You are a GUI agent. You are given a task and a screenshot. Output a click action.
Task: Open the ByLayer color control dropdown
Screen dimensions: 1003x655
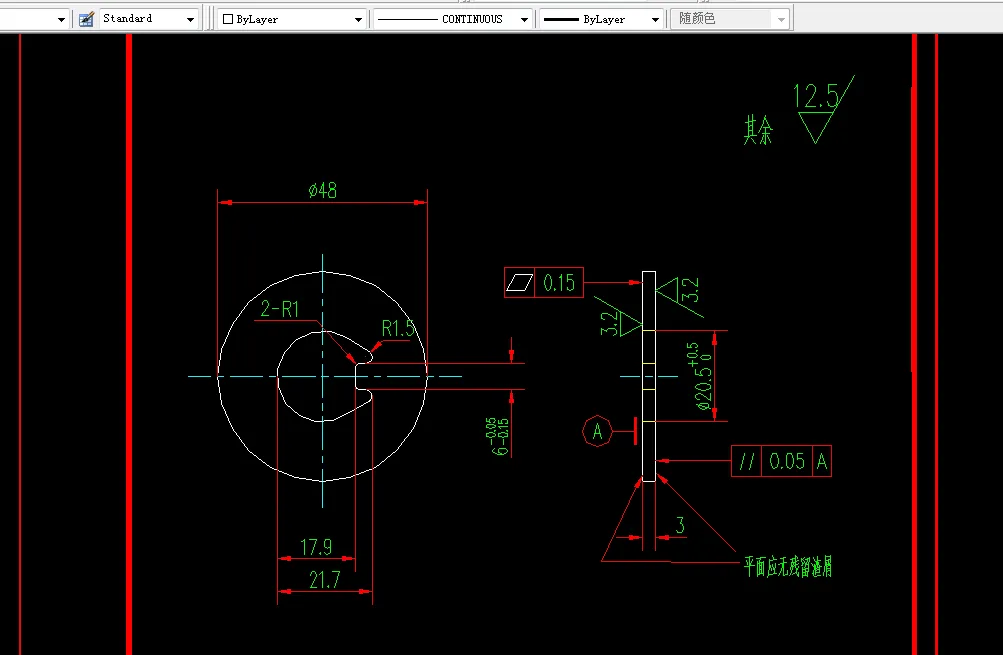pyautogui.click(x=292, y=19)
